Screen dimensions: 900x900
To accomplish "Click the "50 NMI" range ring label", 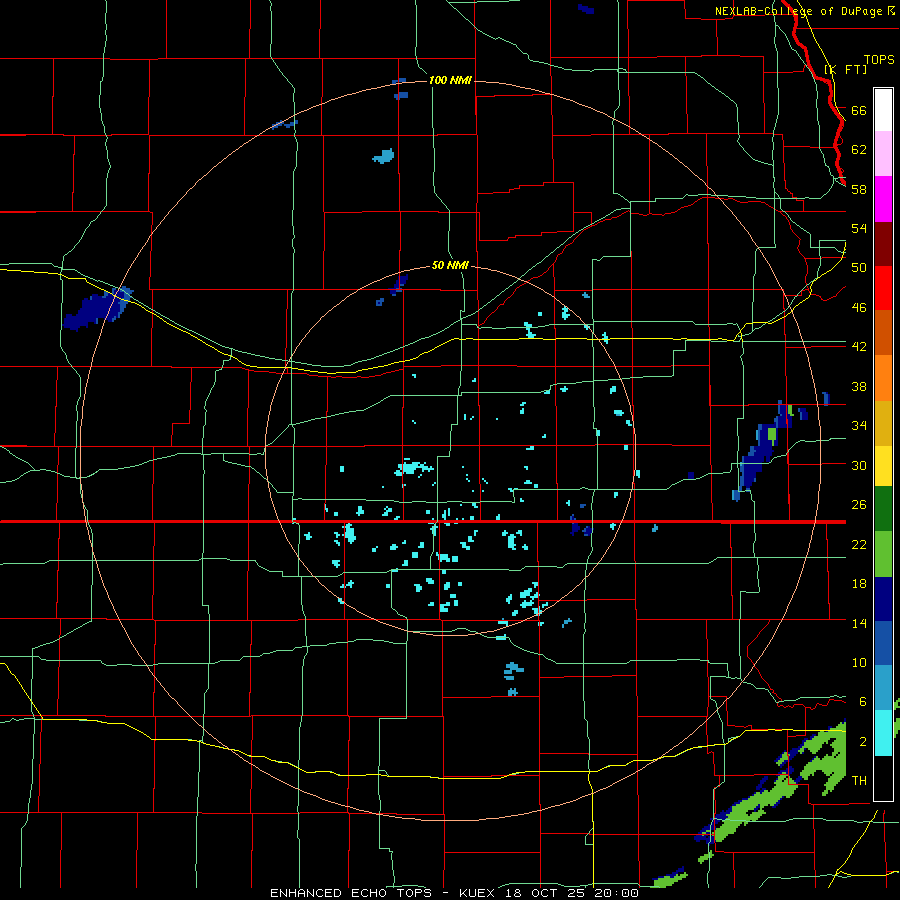I will pyautogui.click(x=450, y=265).
